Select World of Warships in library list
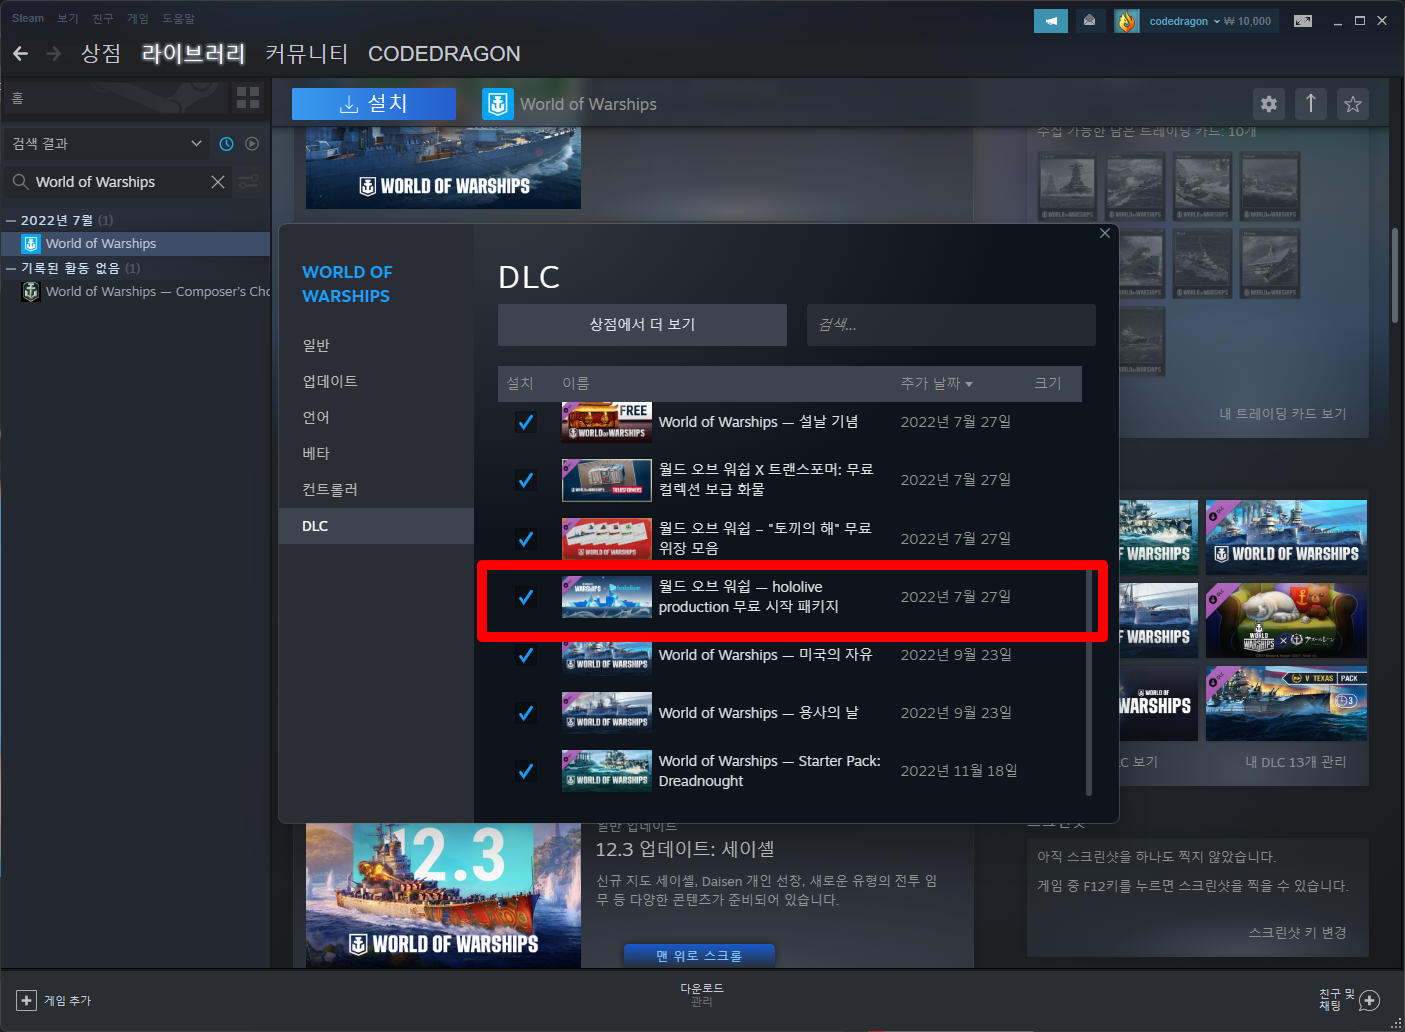The height and width of the screenshot is (1032, 1405). click(136, 244)
